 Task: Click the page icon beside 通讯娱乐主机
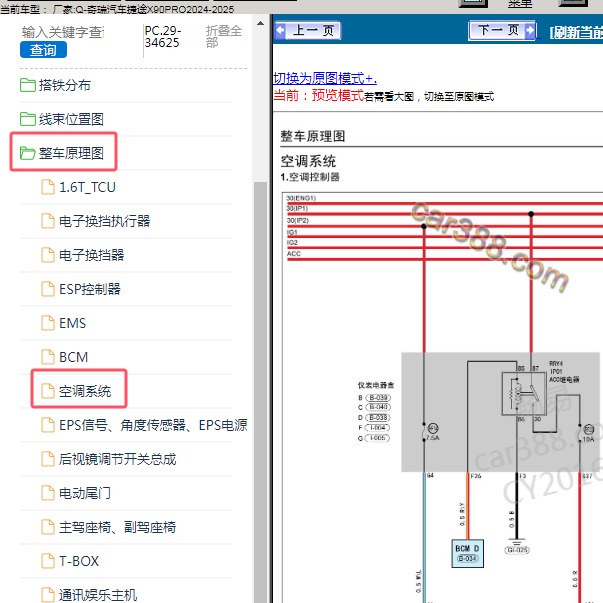pos(48,595)
